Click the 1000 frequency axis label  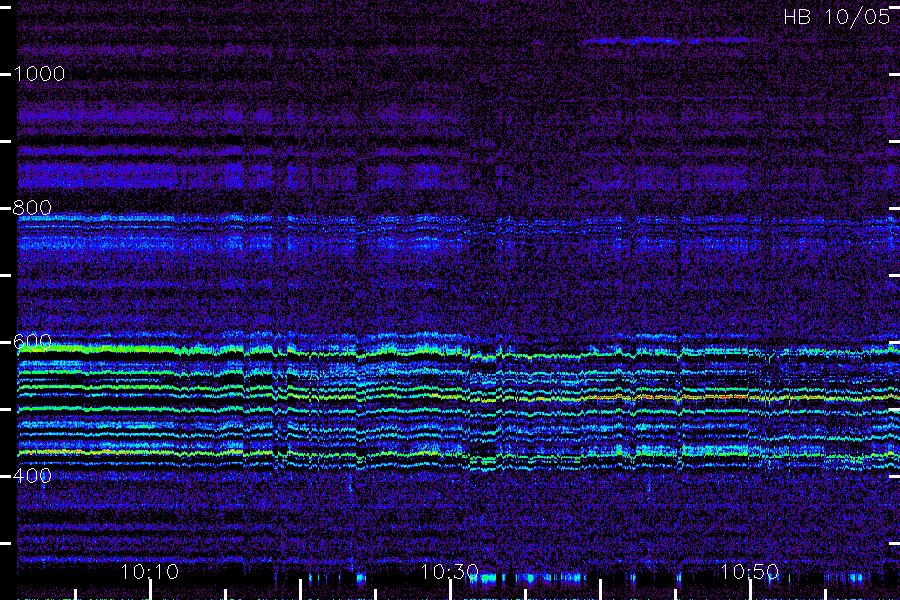click(x=39, y=74)
